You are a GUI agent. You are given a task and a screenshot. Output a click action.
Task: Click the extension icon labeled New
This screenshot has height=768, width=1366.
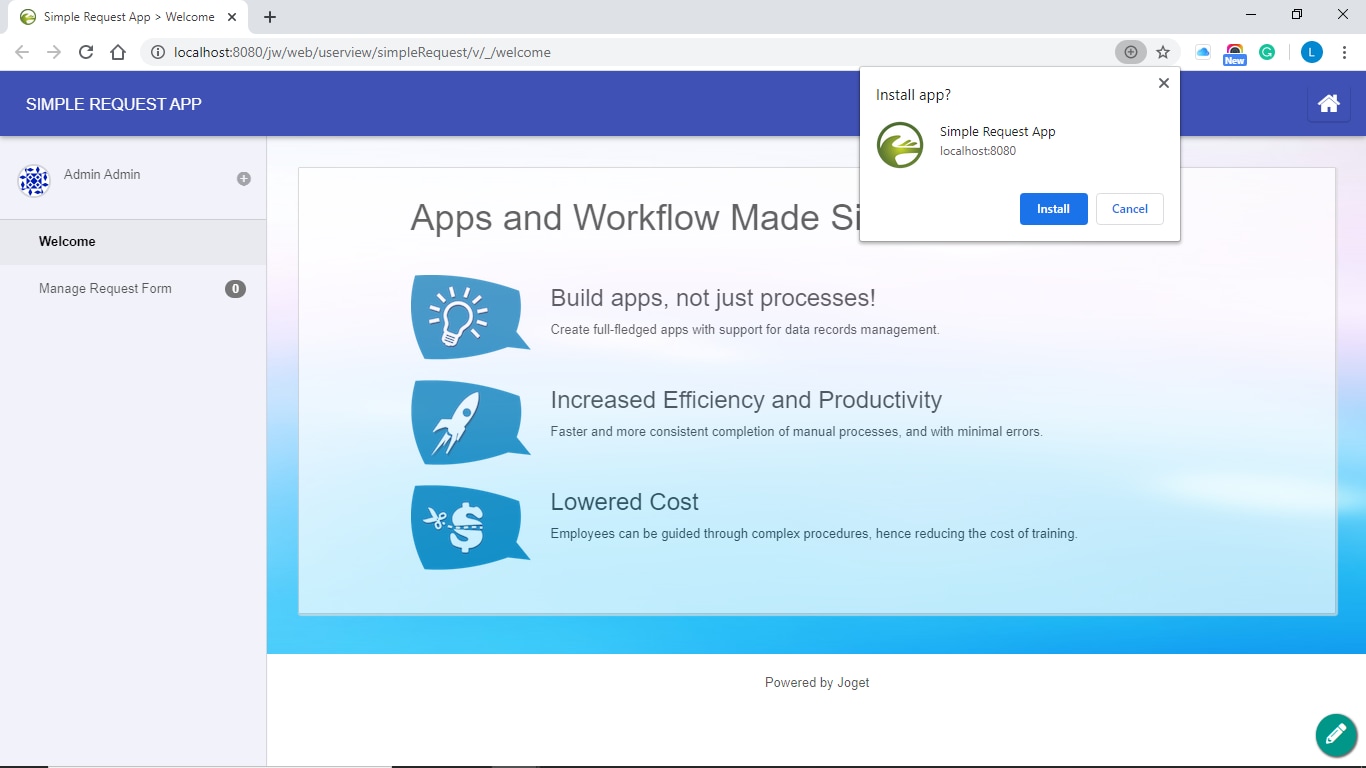(x=1235, y=54)
